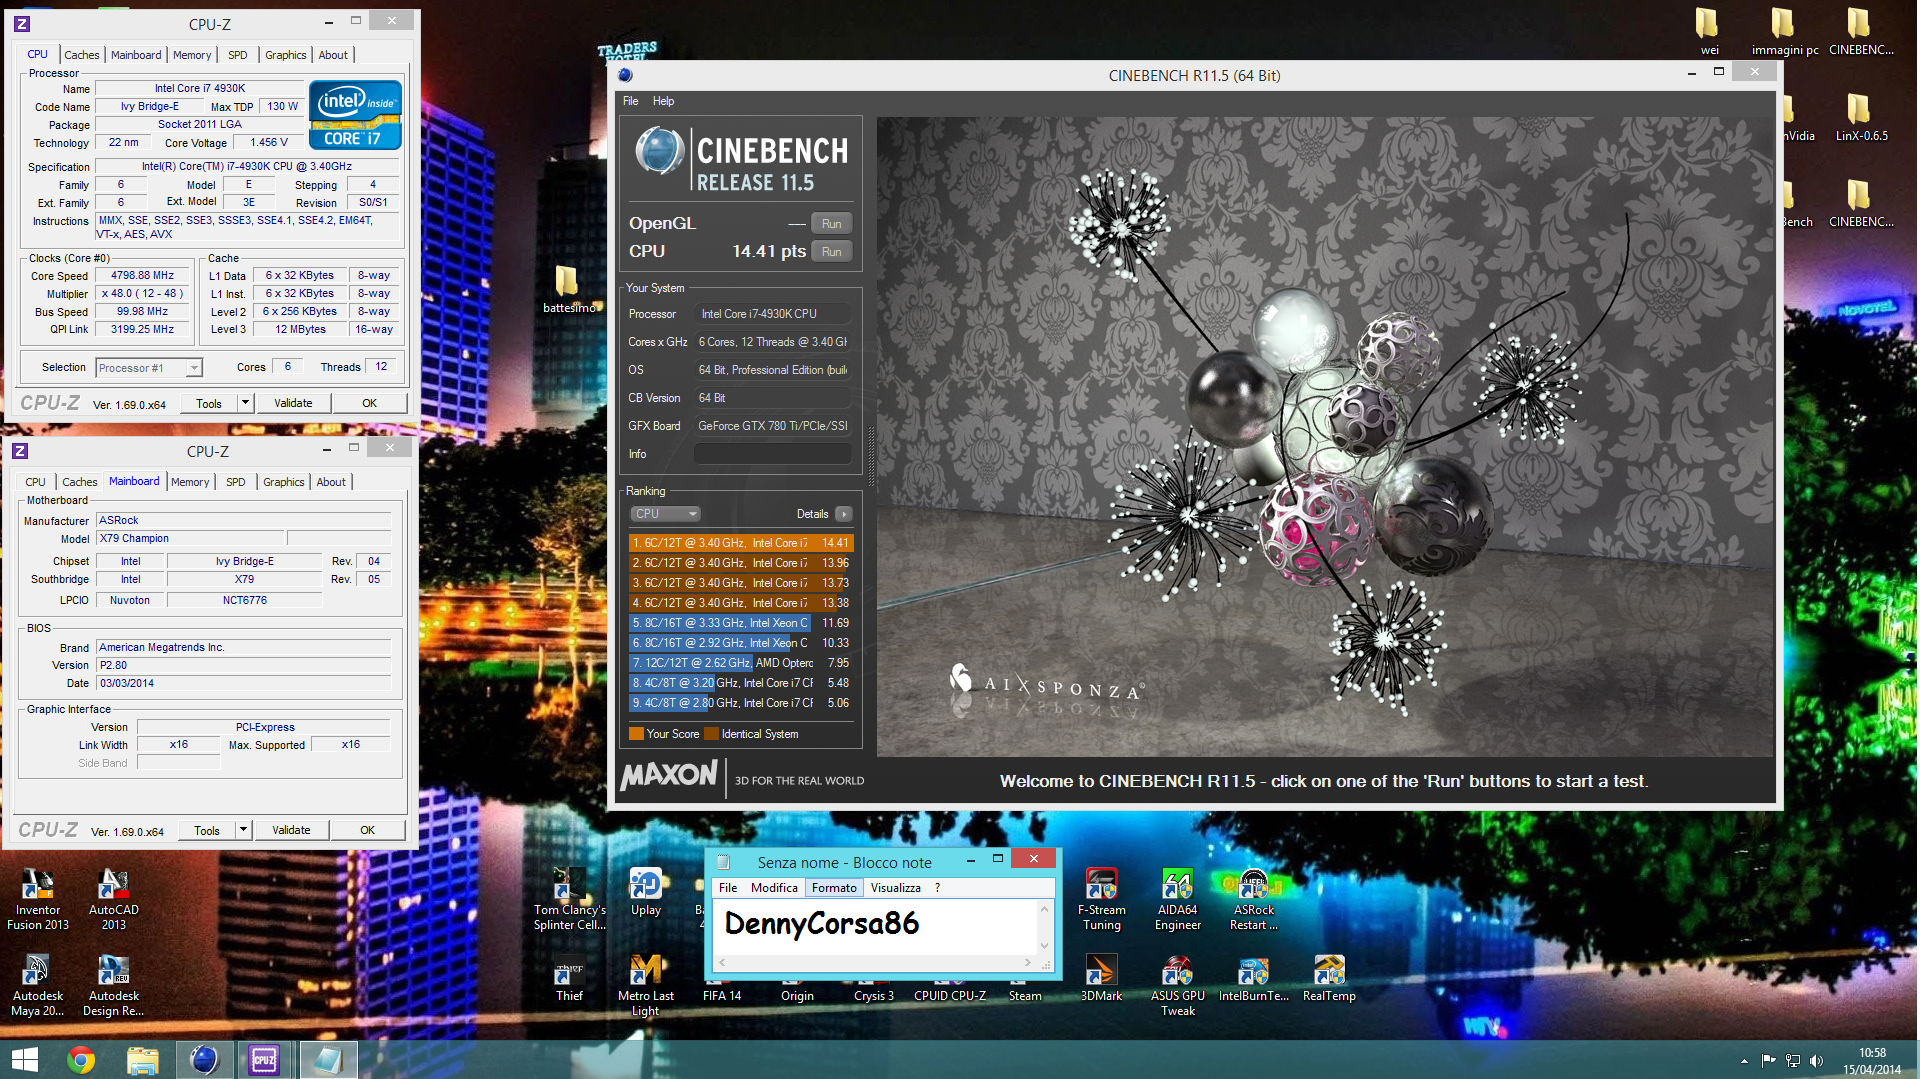Show hidden system tray icons
1920x1079 pixels.
[x=1744, y=1060]
